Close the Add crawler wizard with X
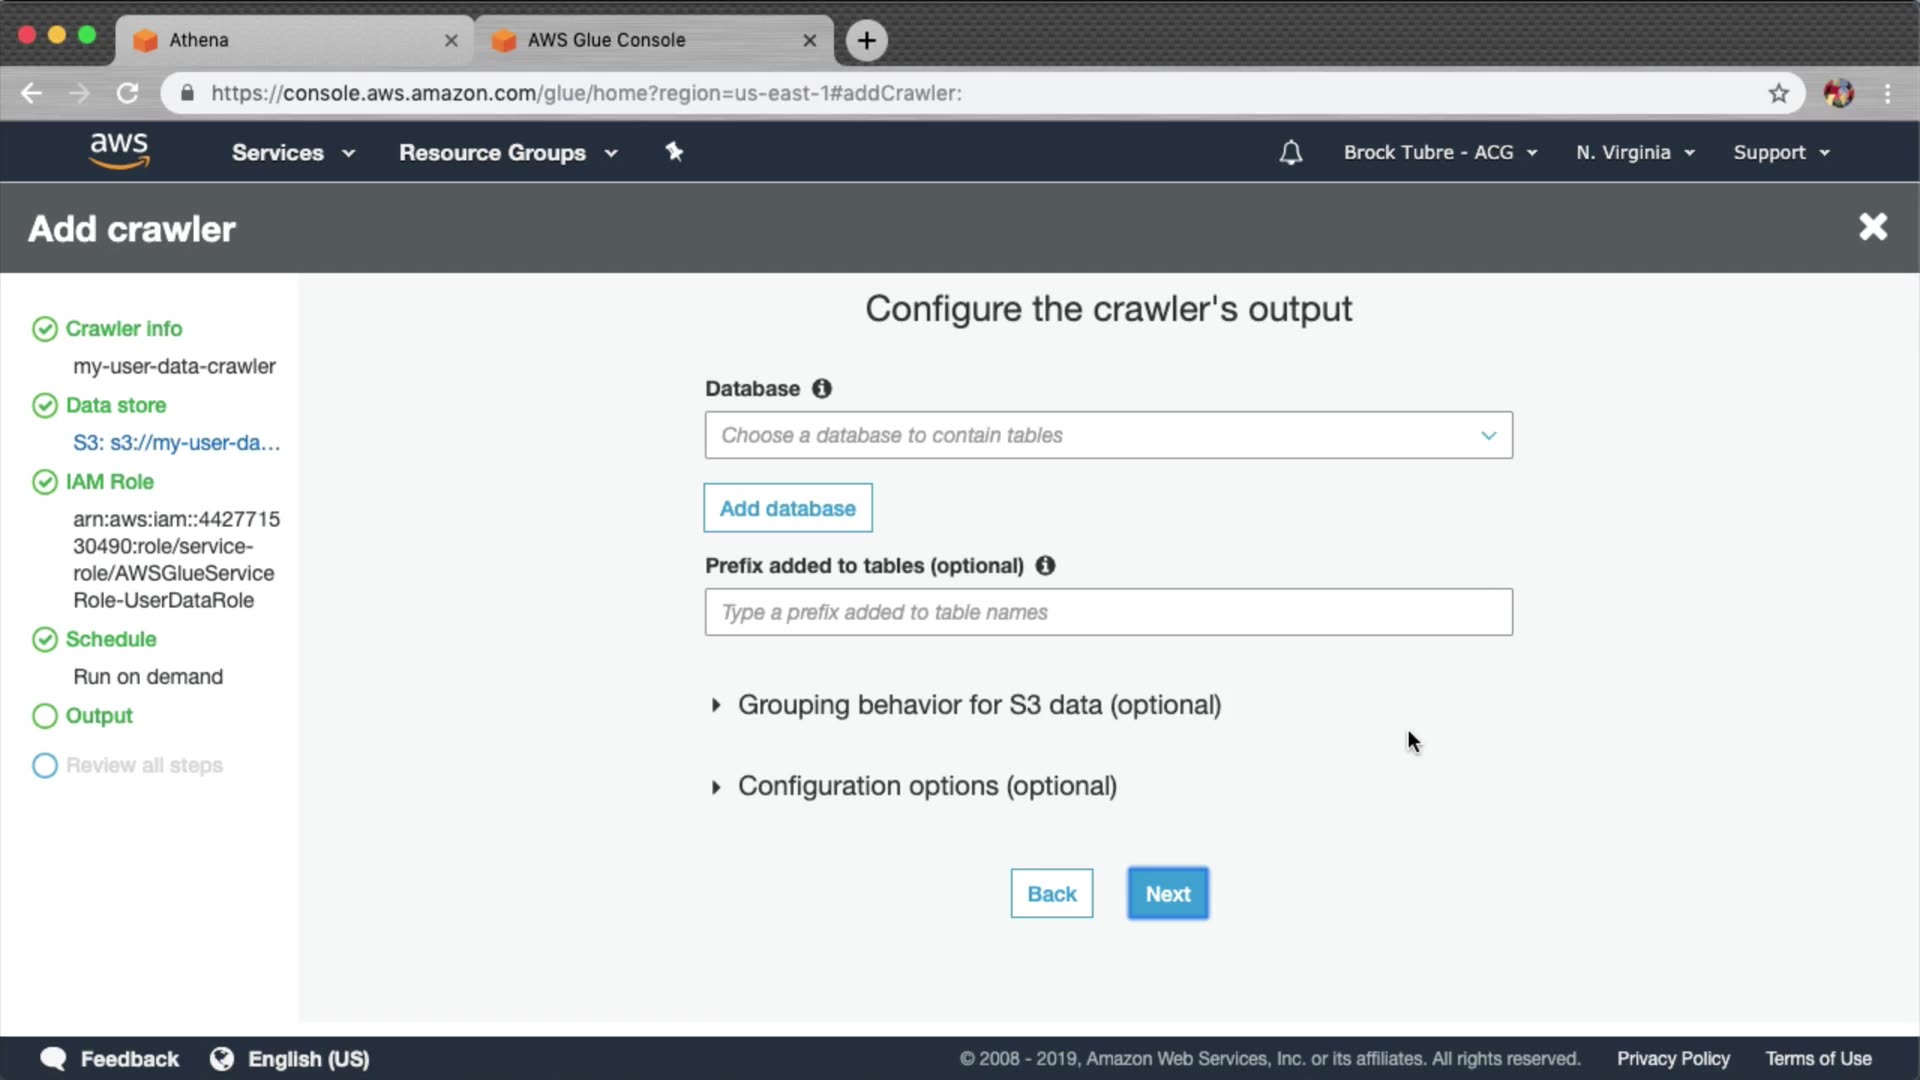This screenshot has width=1920, height=1080. [x=1873, y=227]
